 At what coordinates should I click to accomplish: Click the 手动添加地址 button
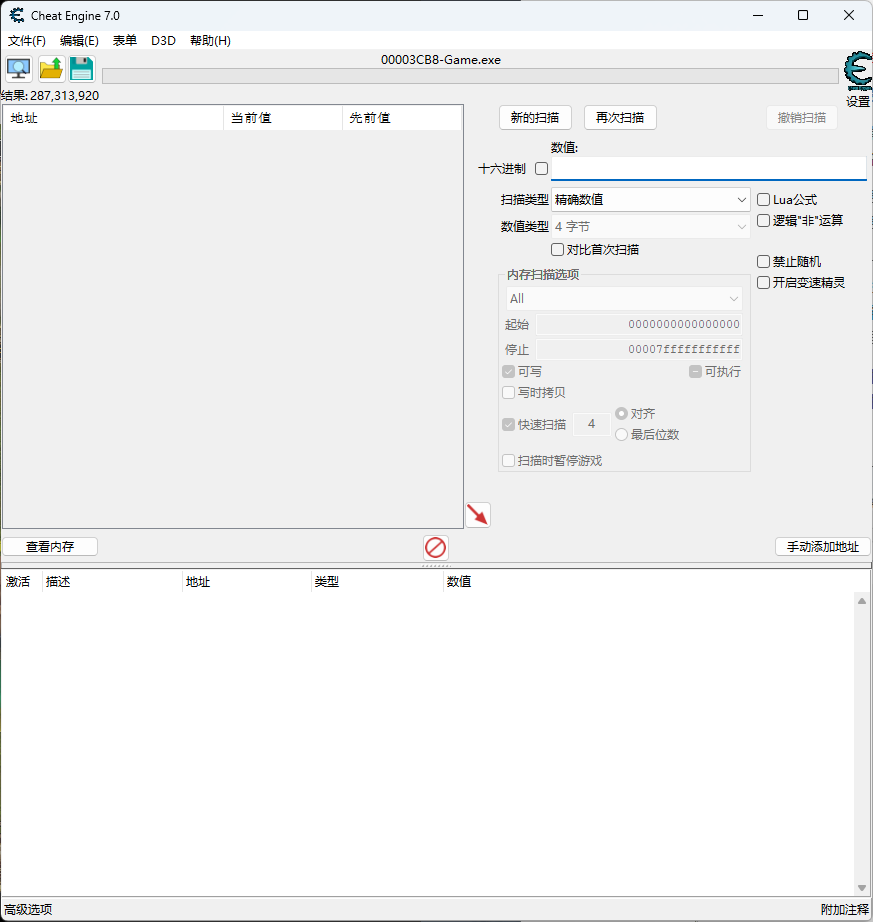tap(823, 547)
